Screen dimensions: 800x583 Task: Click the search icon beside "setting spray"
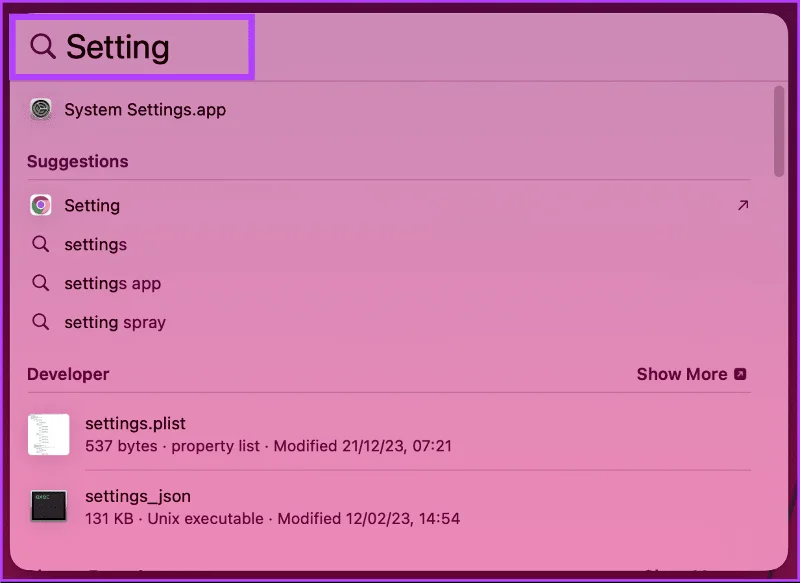(x=41, y=321)
